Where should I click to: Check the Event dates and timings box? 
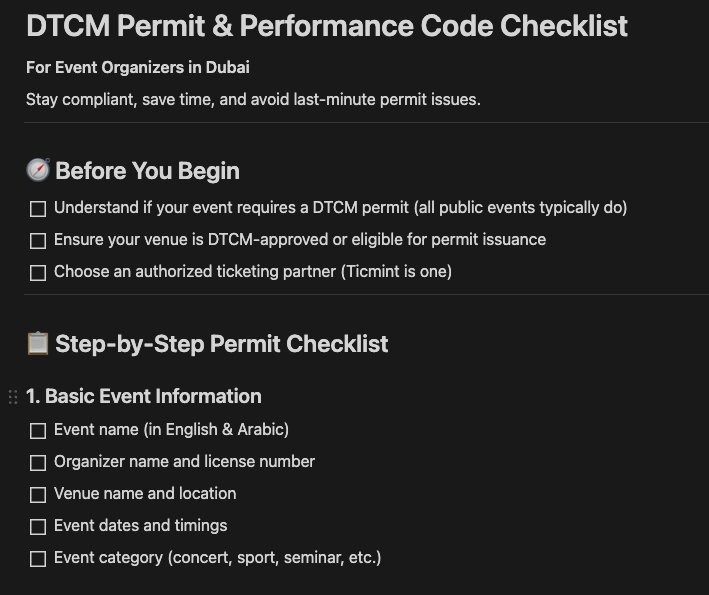coord(38,527)
